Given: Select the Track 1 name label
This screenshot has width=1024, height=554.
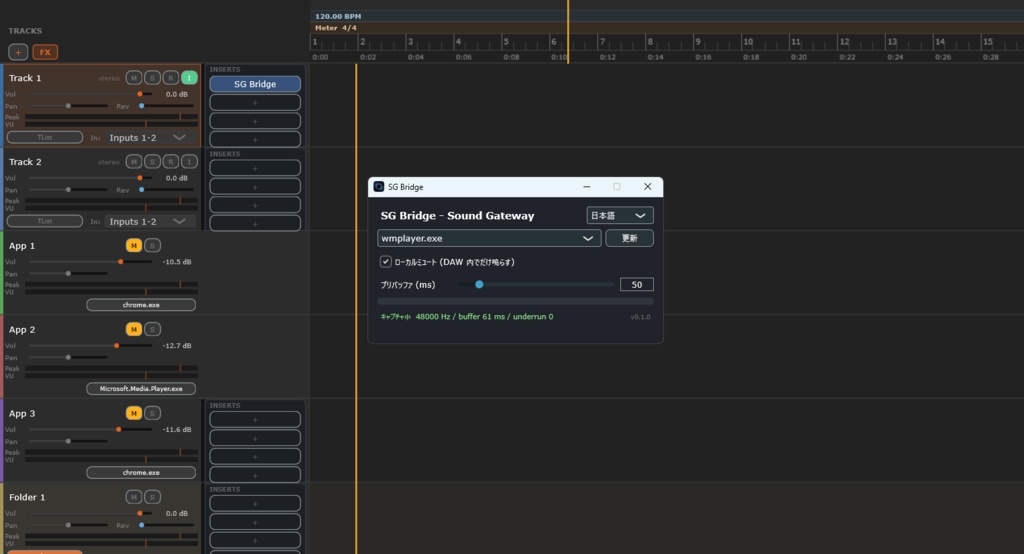Looking at the screenshot, I should click(25, 78).
